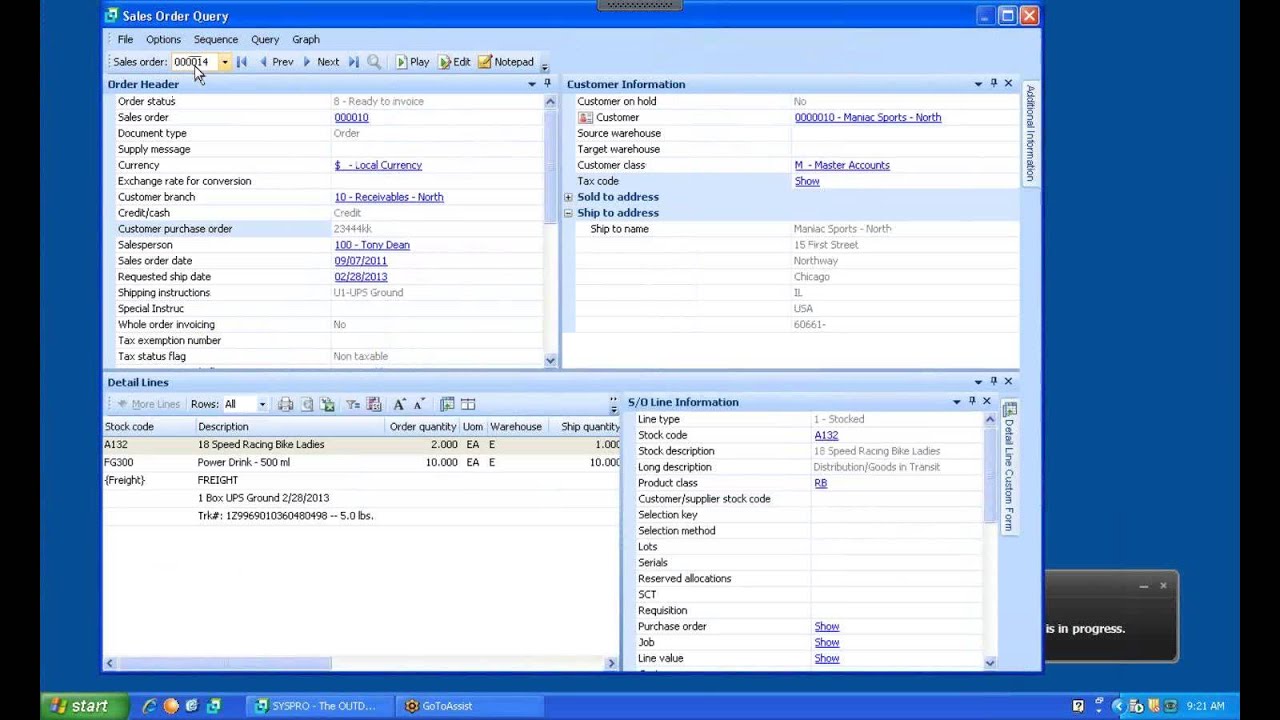Jump to the first sales order record
This screenshot has height=720, width=1280.
pyautogui.click(x=242, y=62)
